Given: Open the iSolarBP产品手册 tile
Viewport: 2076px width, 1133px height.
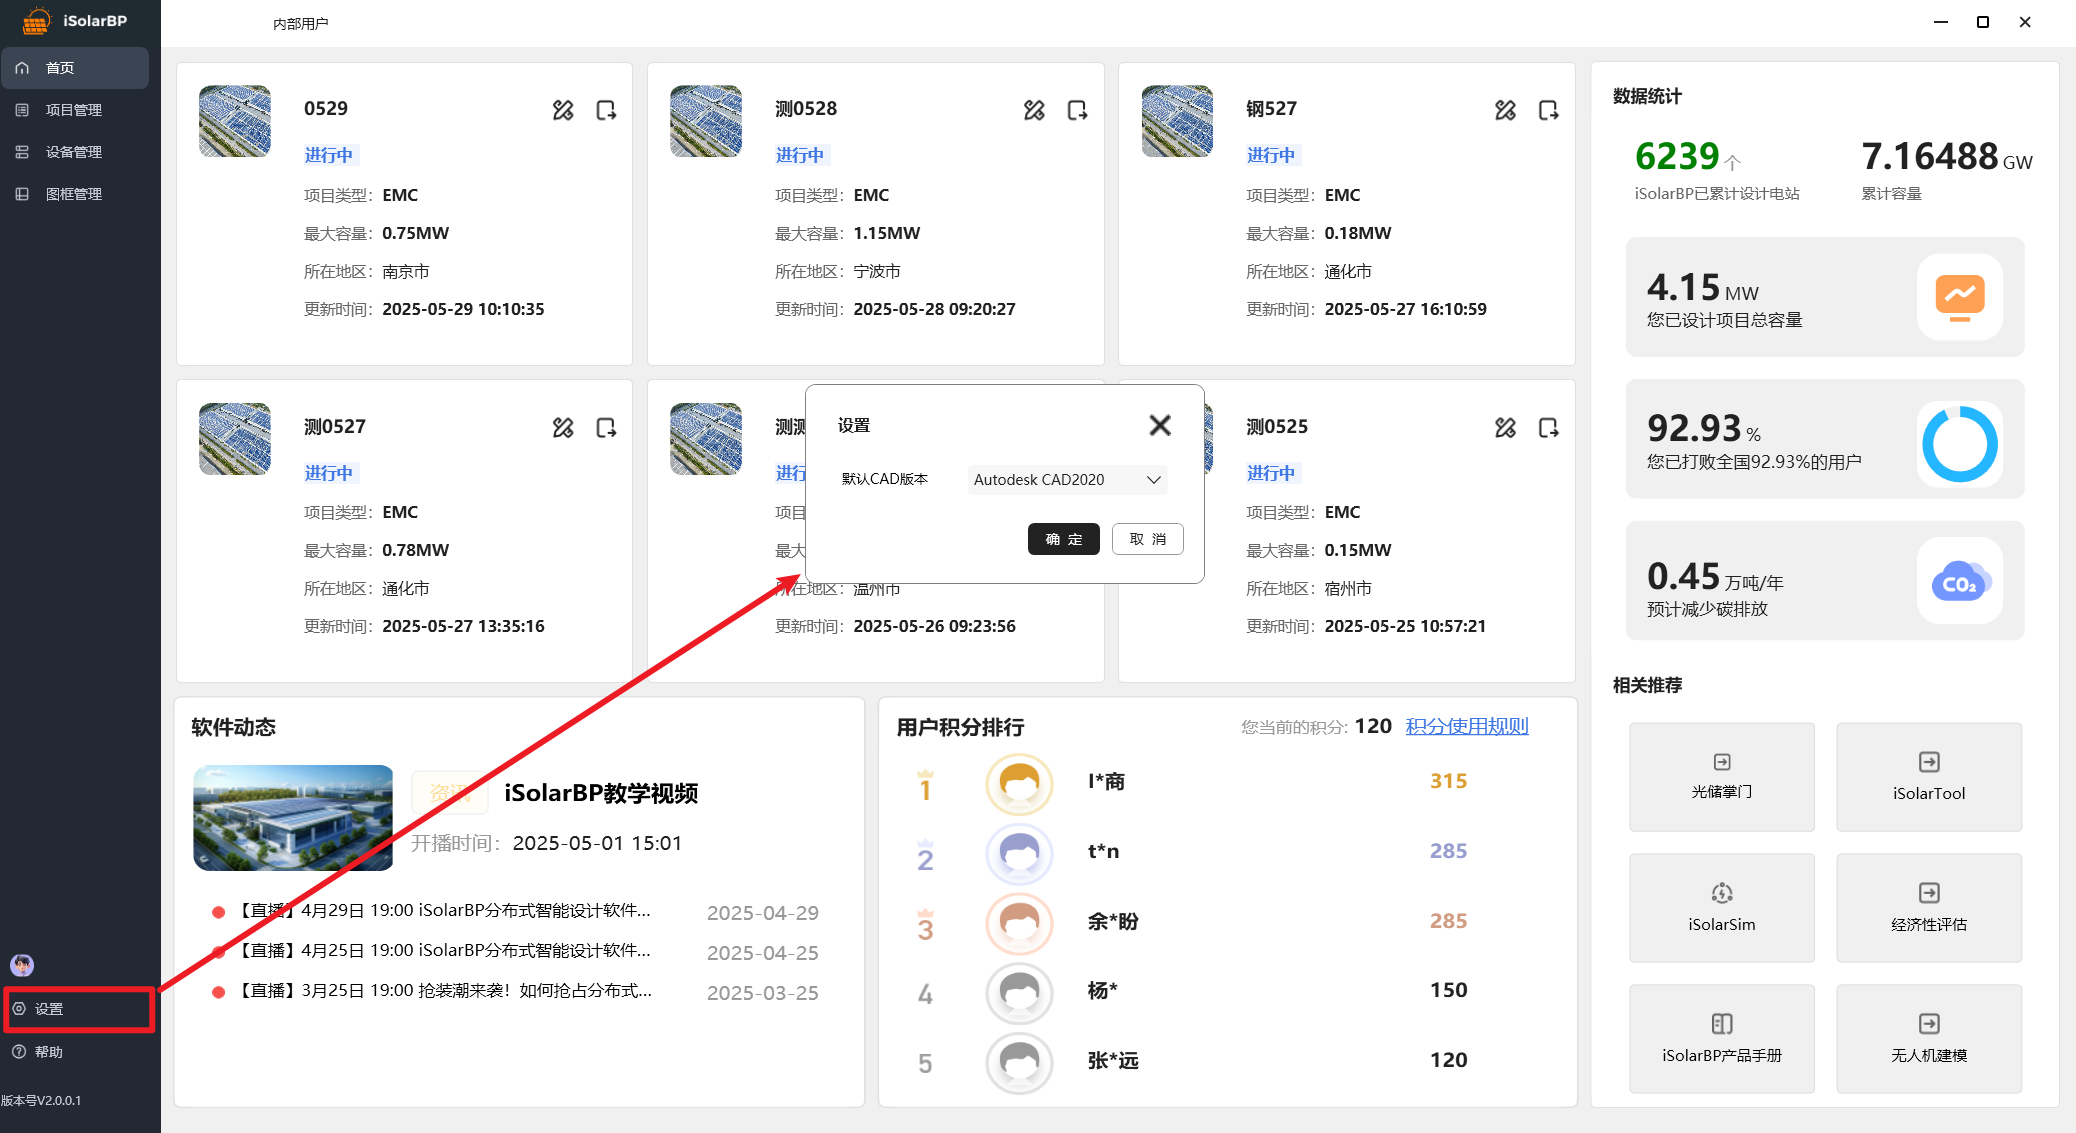Looking at the screenshot, I should tap(1721, 1038).
